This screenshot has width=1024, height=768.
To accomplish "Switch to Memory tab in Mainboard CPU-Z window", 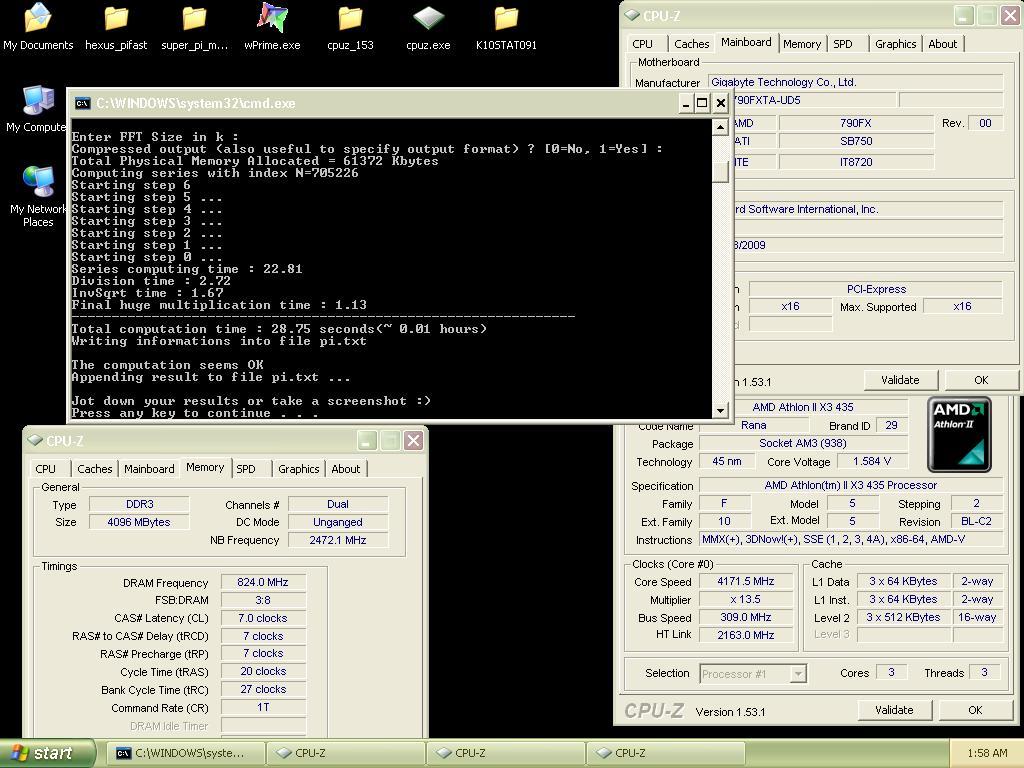I will (x=801, y=44).
